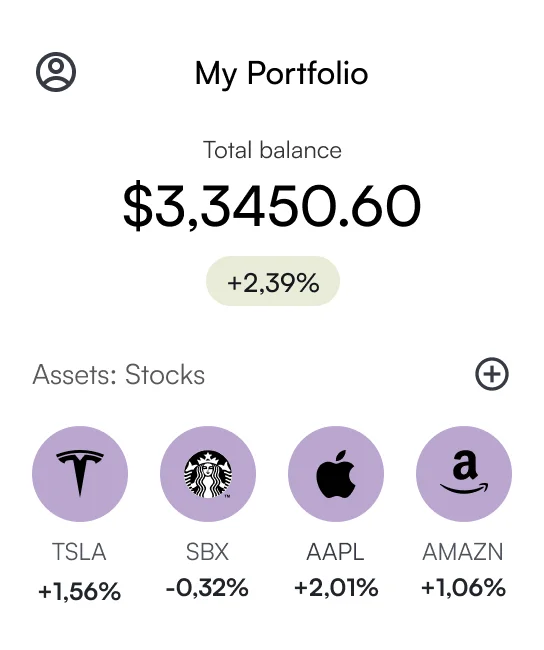Click the $3,3450.60 balance amount

pyautogui.click(x=272, y=206)
